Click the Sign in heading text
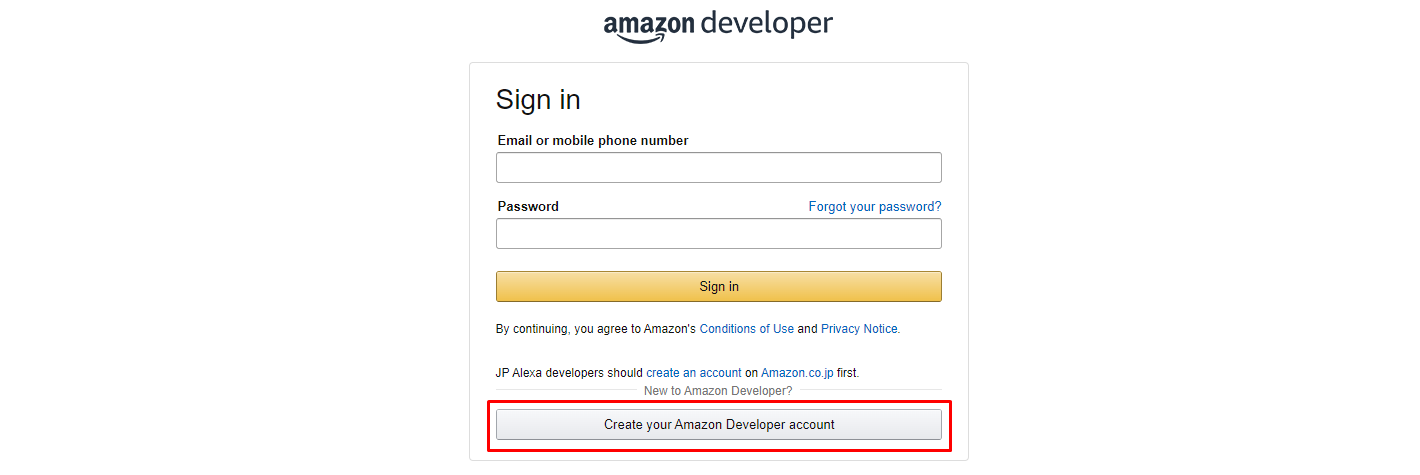The image size is (1420, 475). [x=538, y=100]
